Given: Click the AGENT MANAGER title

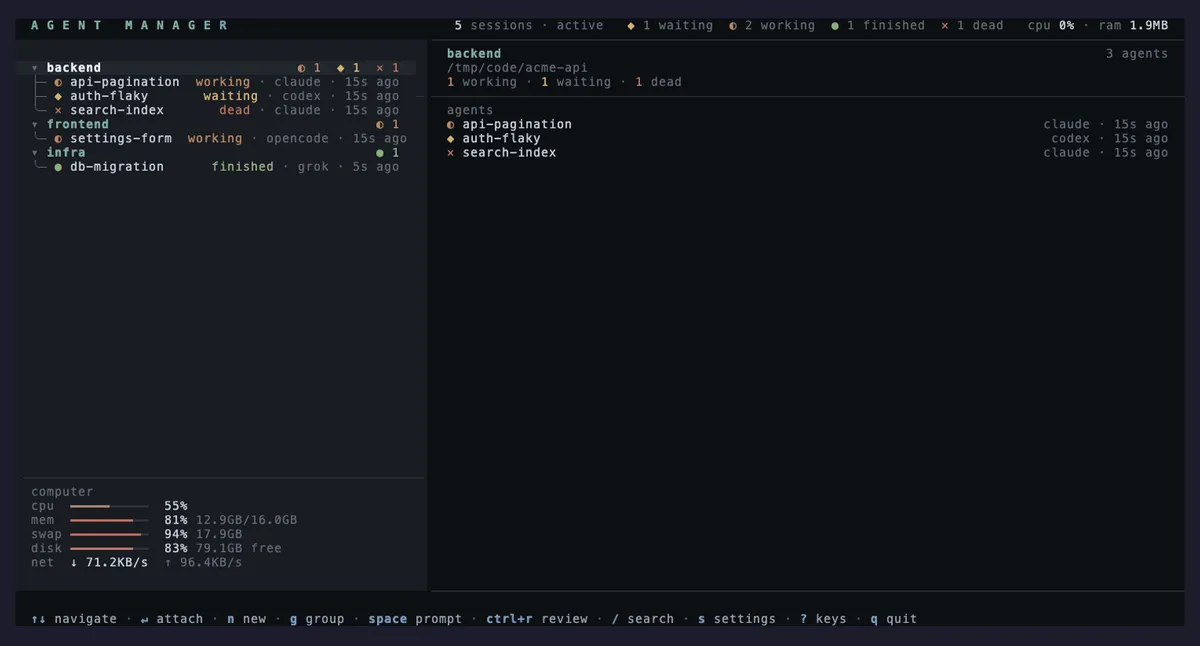Looking at the screenshot, I should click(x=129, y=25).
